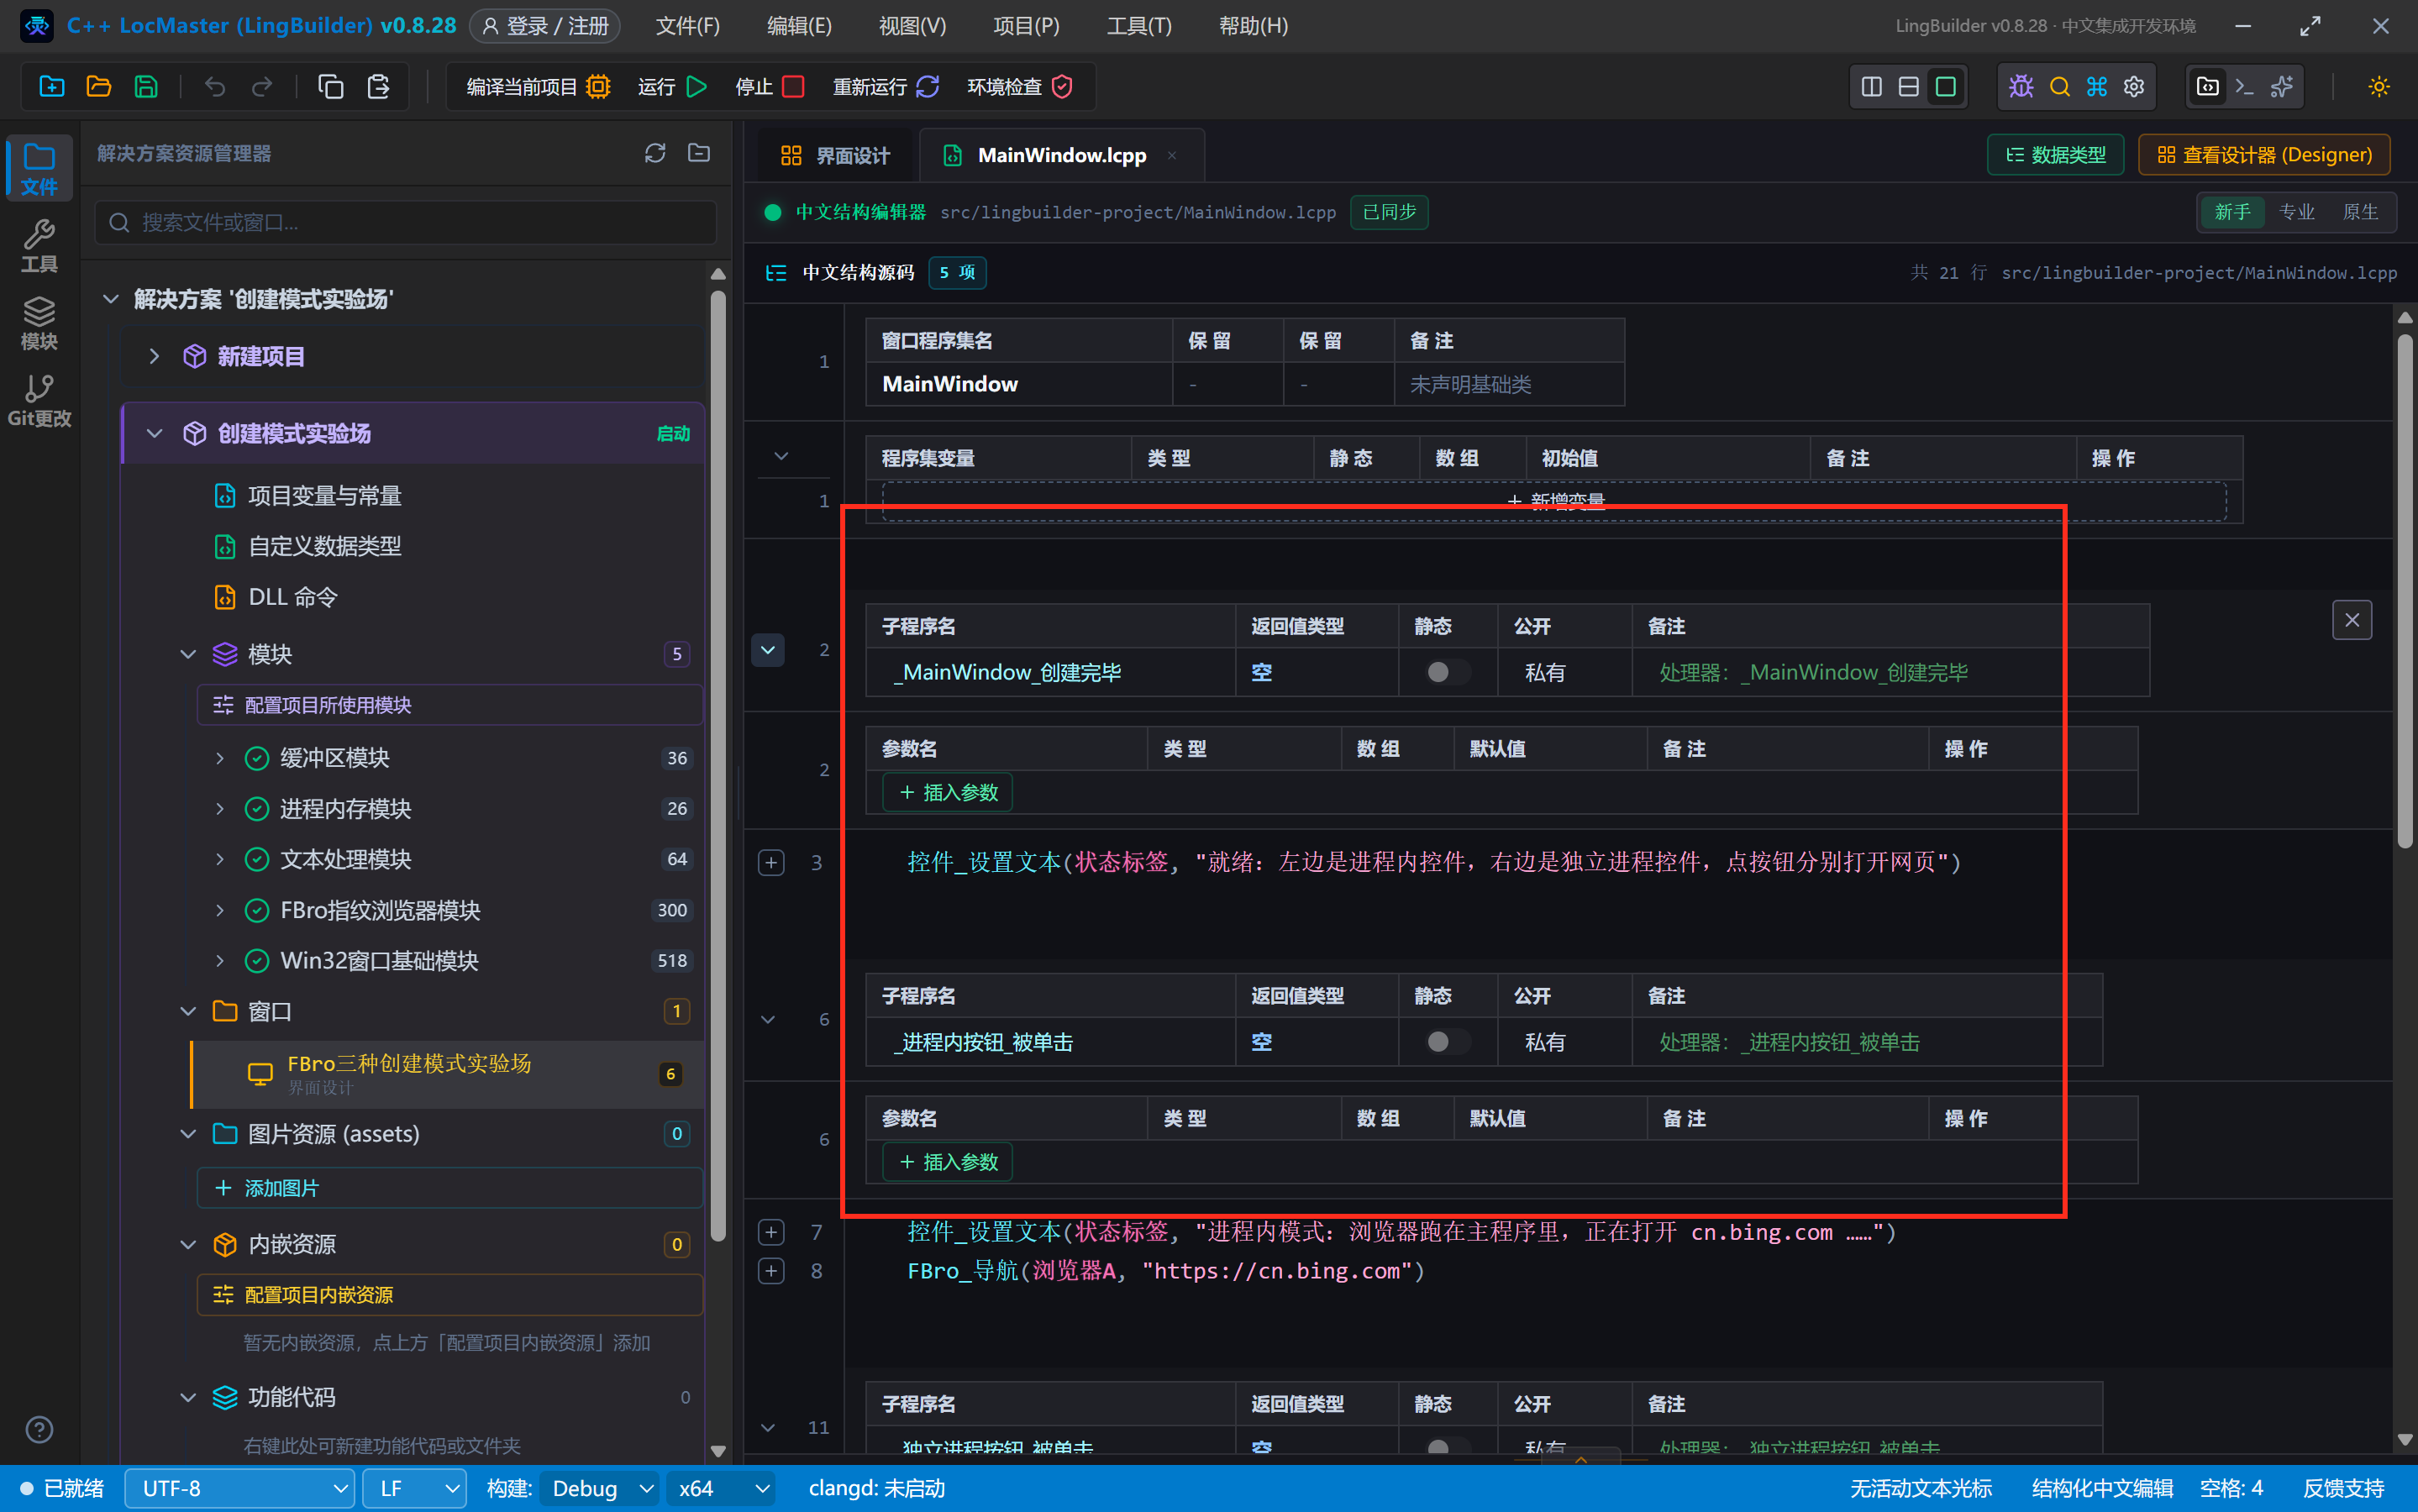This screenshot has height=1512, width=2418.
Task: Open the 文件(F) menu
Action: pyautogui.click(x=687, y=26)
